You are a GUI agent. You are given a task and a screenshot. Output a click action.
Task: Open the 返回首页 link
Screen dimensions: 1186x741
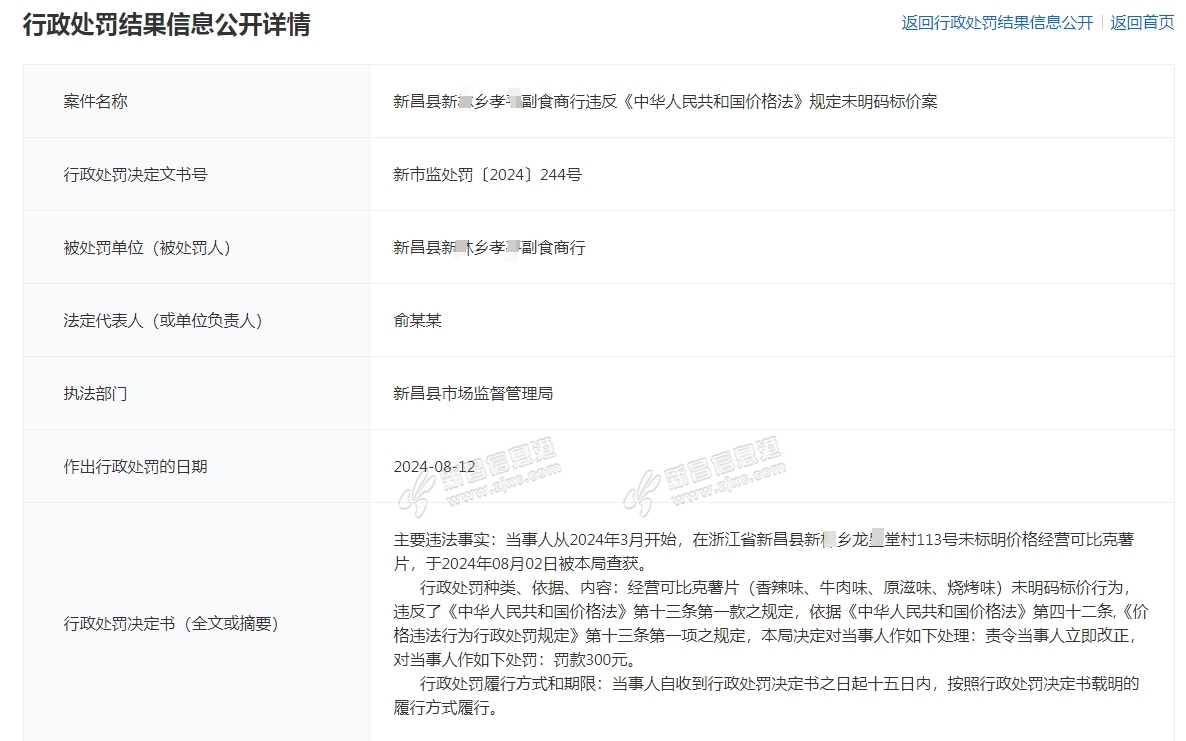[1142, 23]
